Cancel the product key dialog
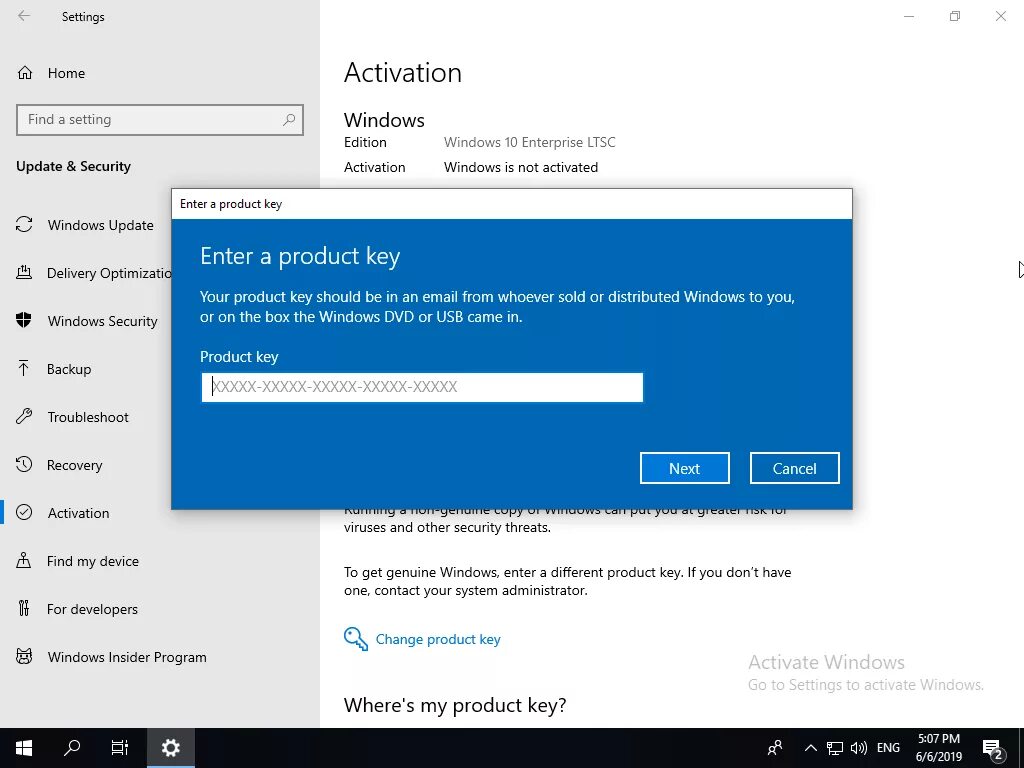1024x768 pixels. (794, 468)
